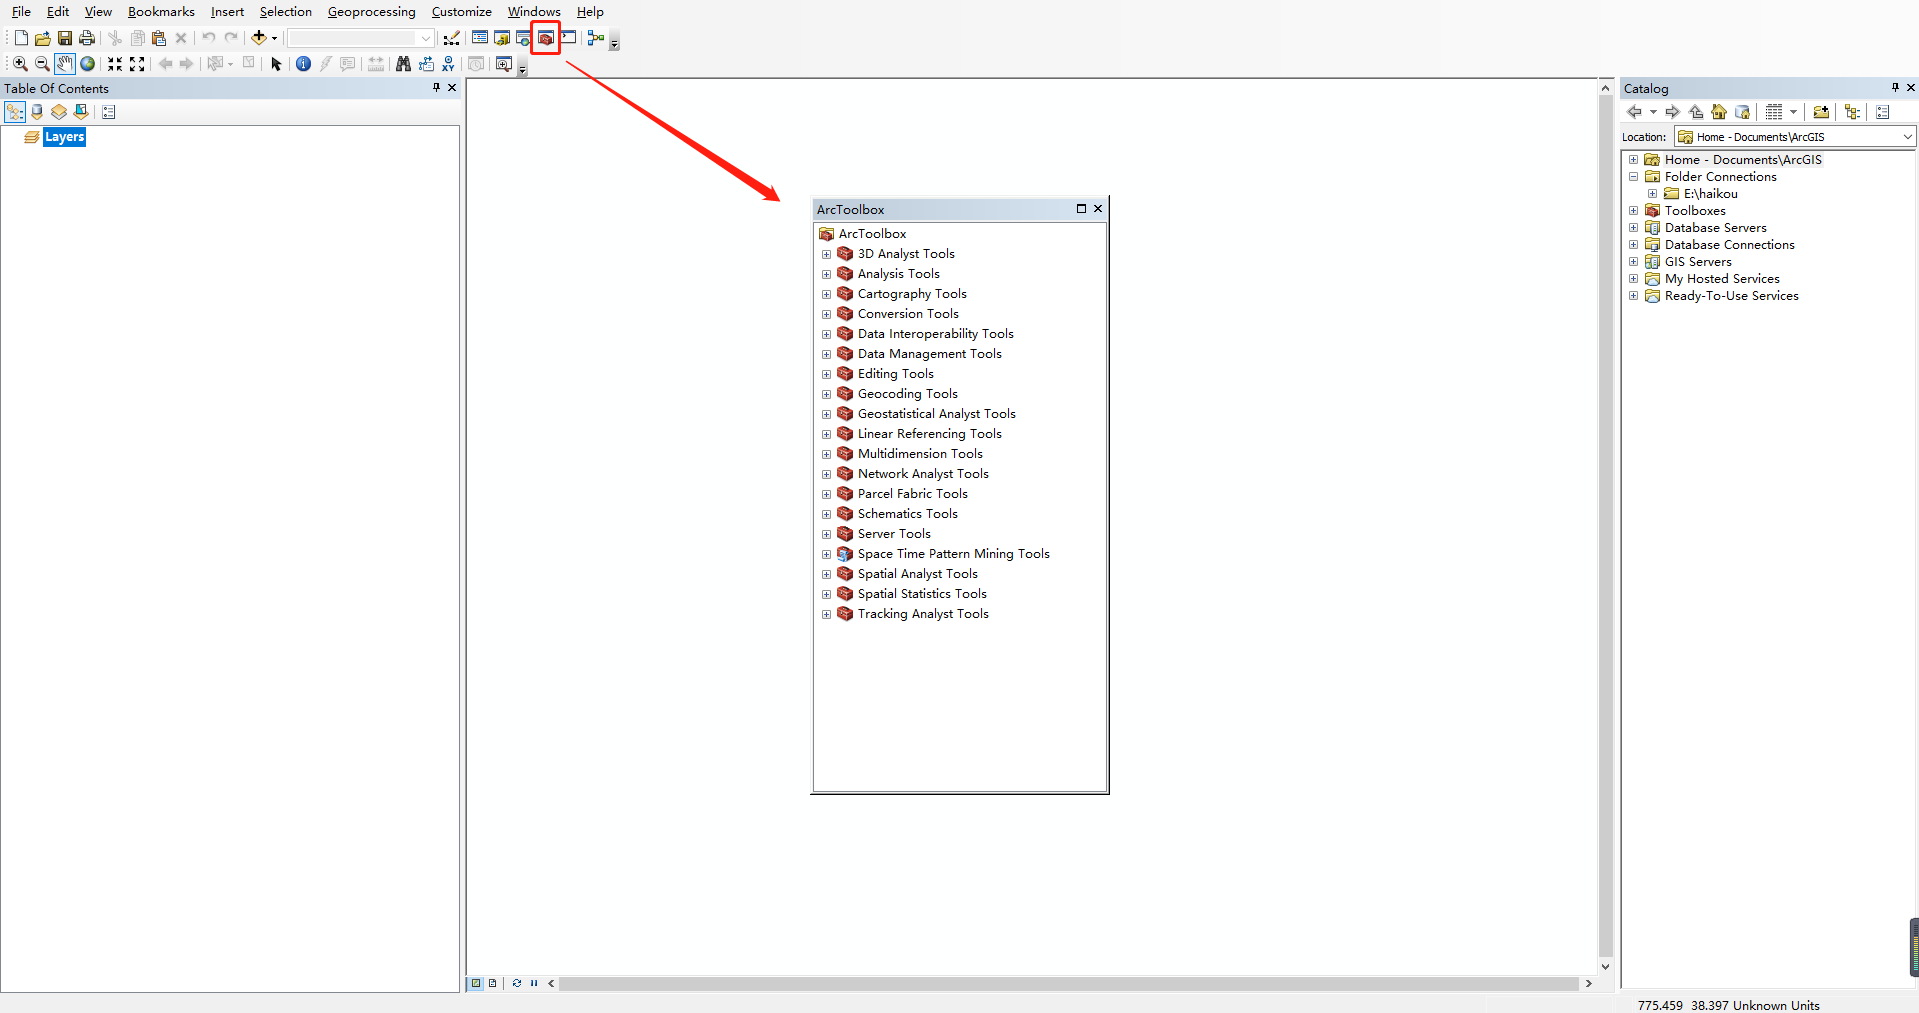Select the Pan tool
This screenshot has width=1919, height=1013.
click(x=65, y=63)
